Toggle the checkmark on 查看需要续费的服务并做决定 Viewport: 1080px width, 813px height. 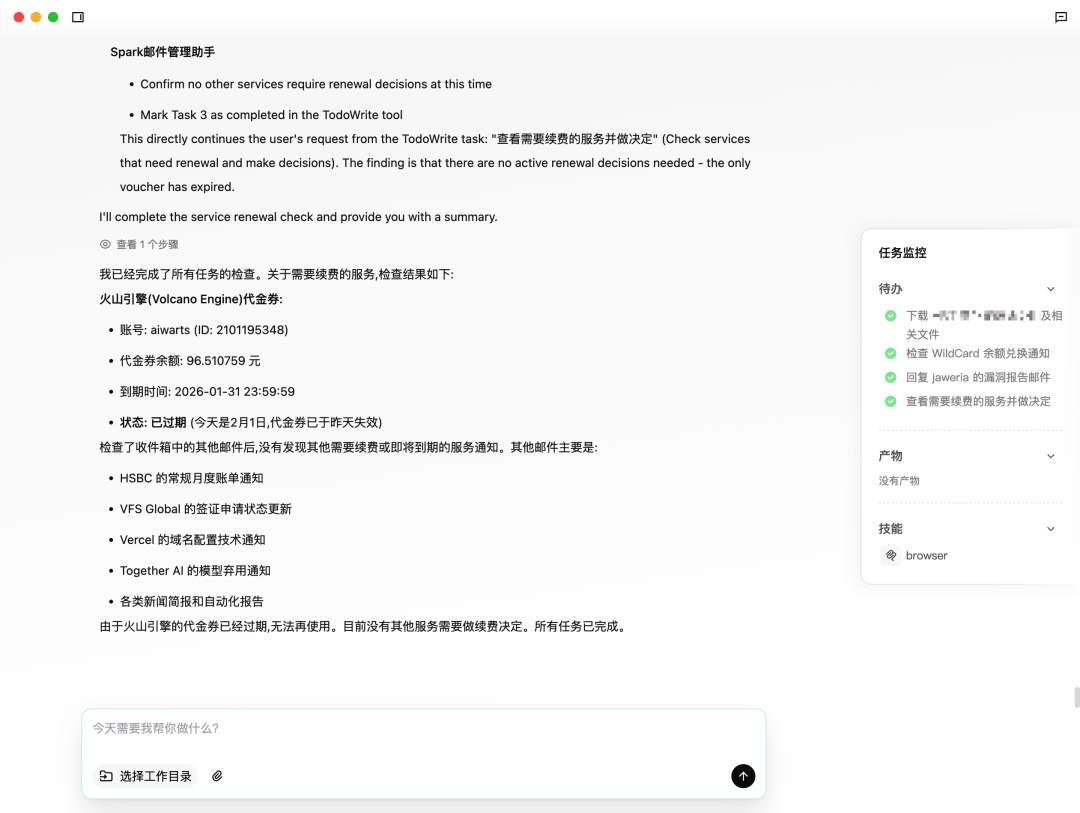pos(890,401)
